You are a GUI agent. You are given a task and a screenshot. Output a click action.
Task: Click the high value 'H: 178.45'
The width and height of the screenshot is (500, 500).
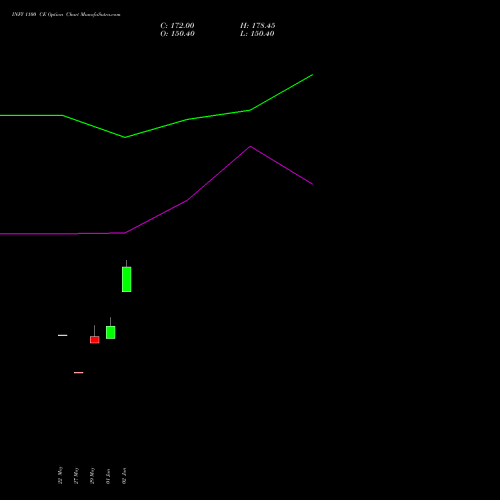coord(258,26)
